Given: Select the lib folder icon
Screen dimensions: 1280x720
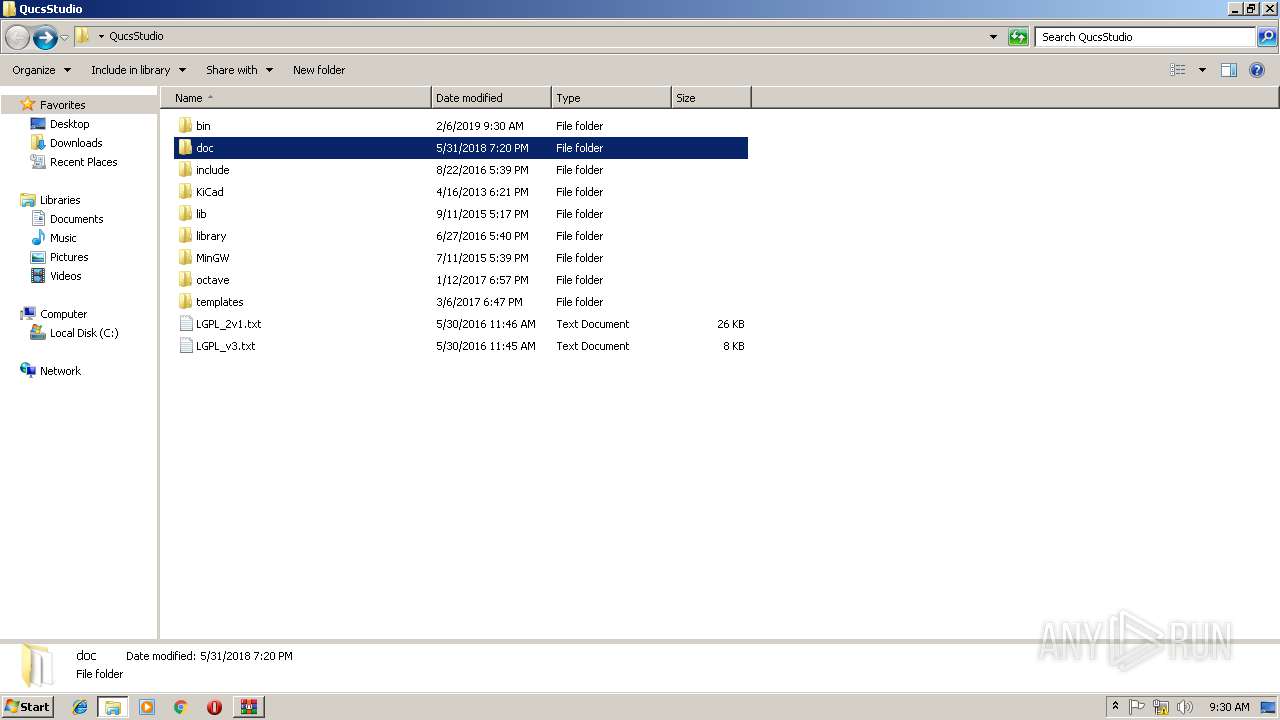Looking at the screenshot, I should pyautogui.click(x=185, y=214).
